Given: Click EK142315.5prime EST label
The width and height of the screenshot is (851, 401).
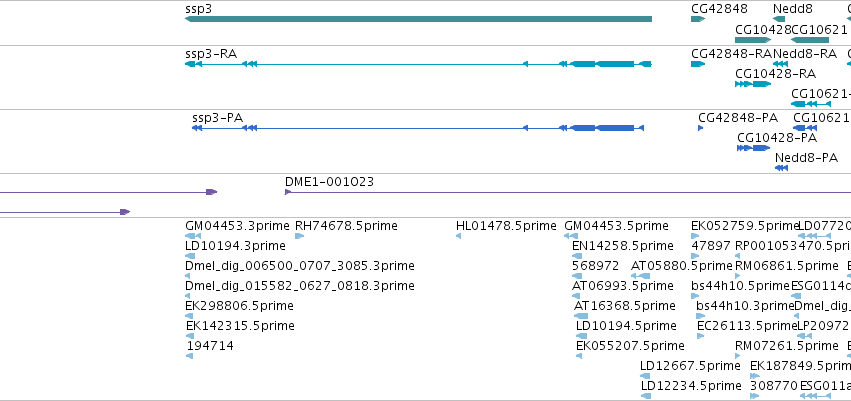Looking at the screenshot, I should click(x=240, y=326).
